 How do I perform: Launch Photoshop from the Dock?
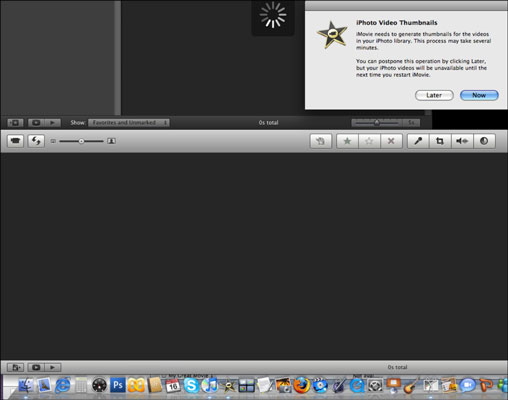(x=118, y=386)
